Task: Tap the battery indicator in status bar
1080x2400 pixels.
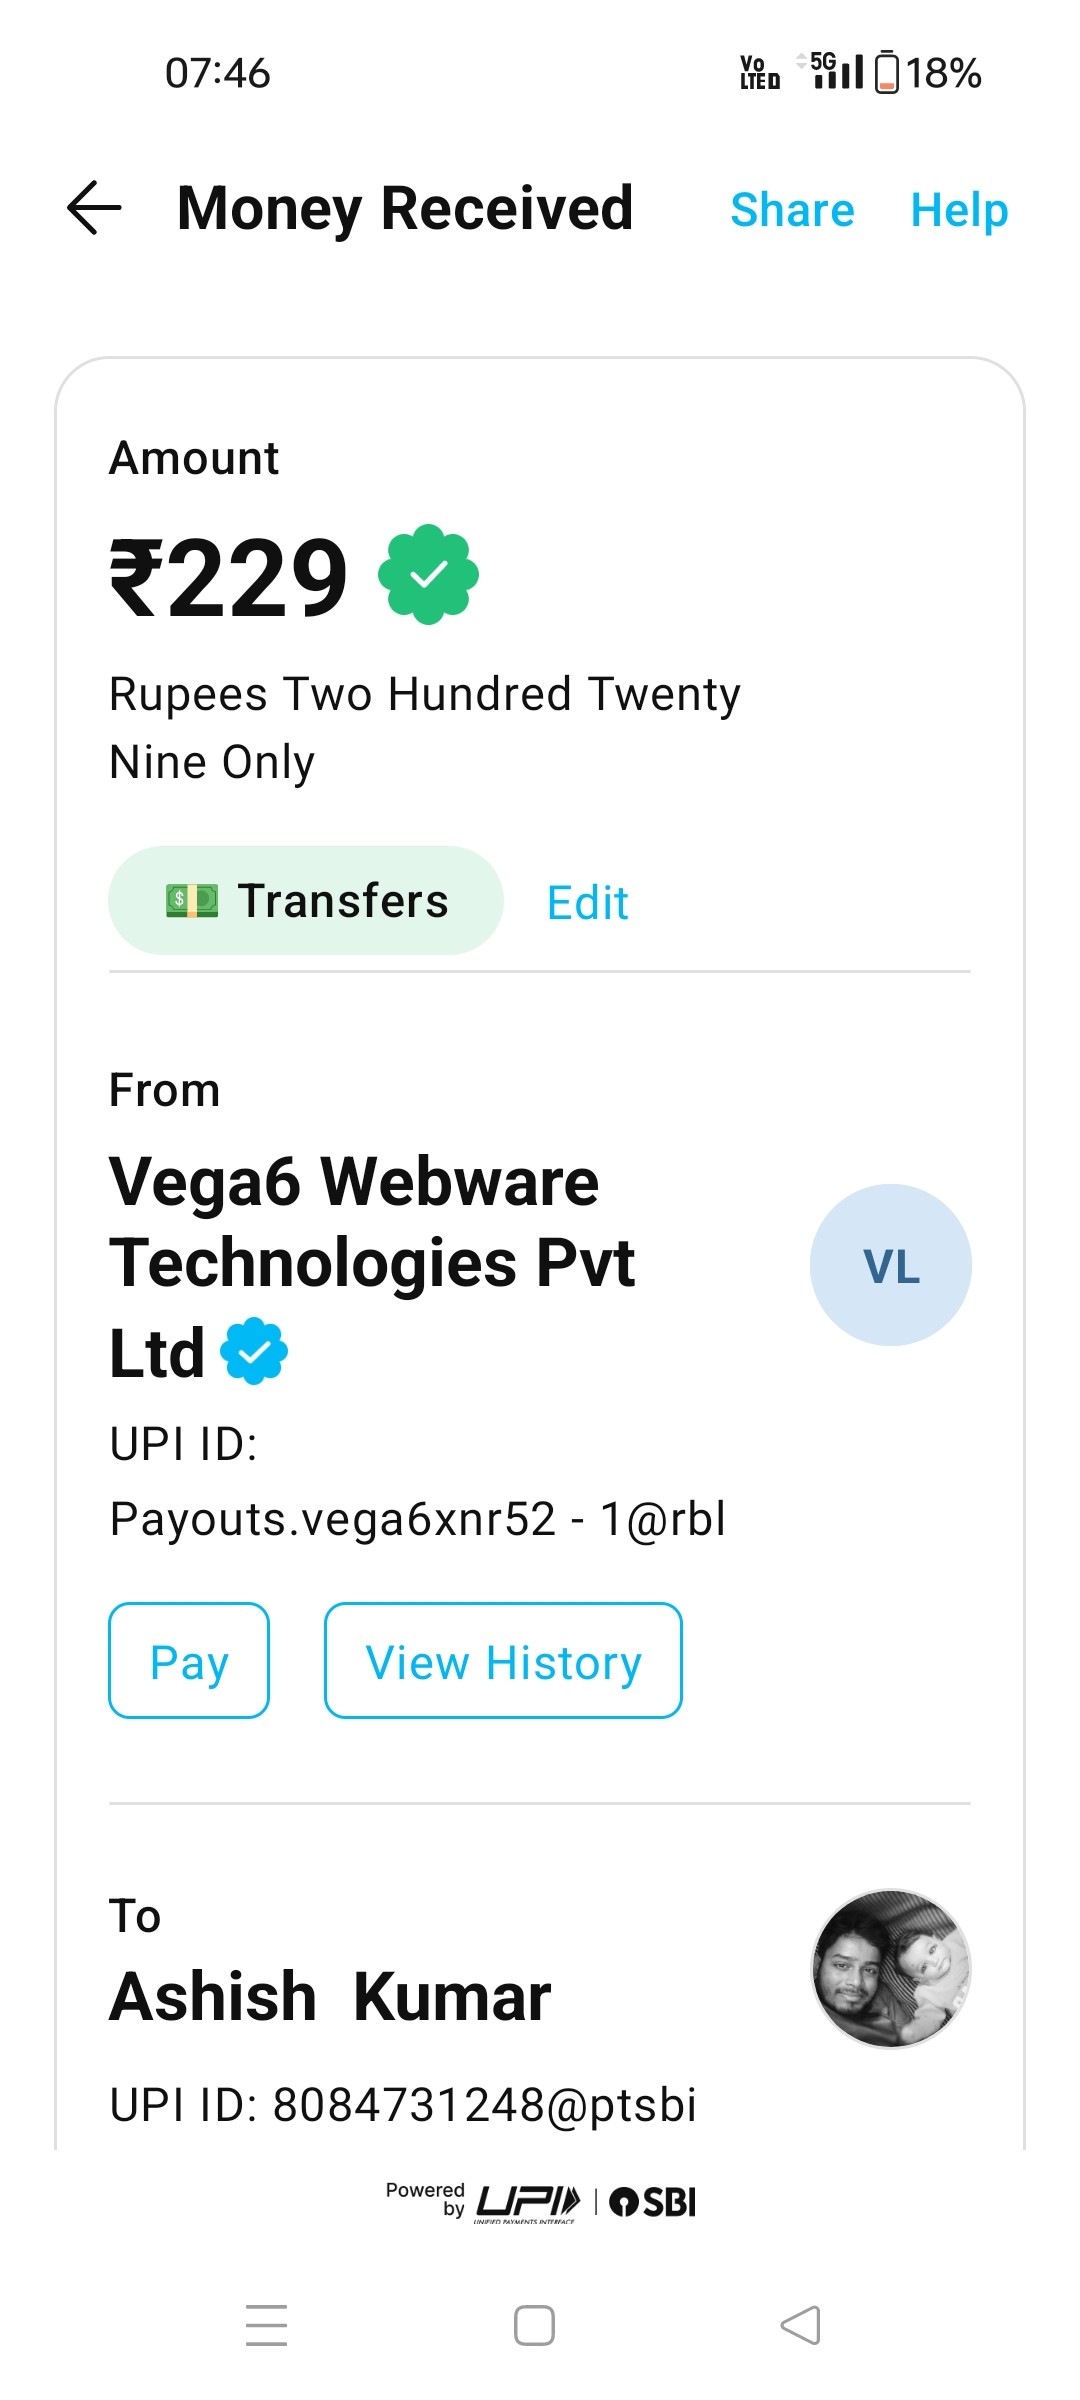Action: (886, 72)
